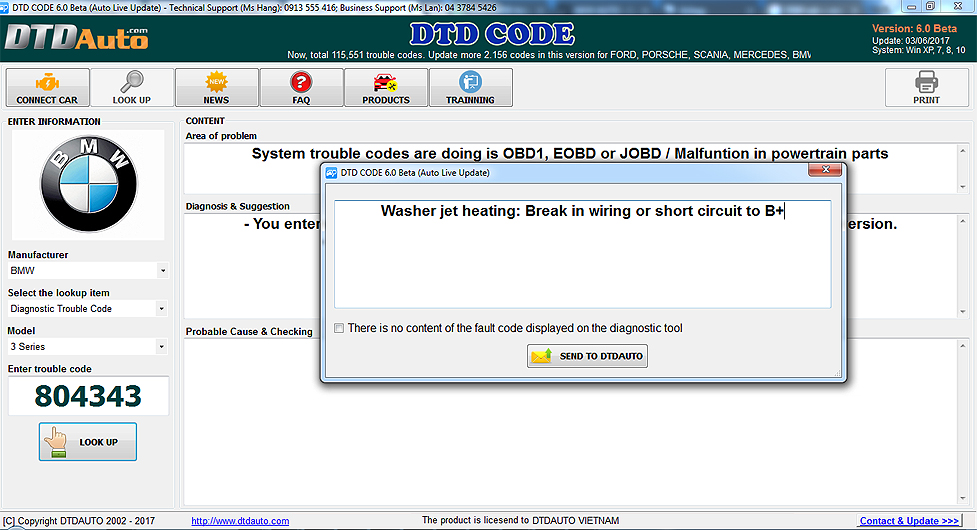Click the Update: 03/06/2017 text
The height and width of the screenshot is (530, 977).
tap(911, 40)
